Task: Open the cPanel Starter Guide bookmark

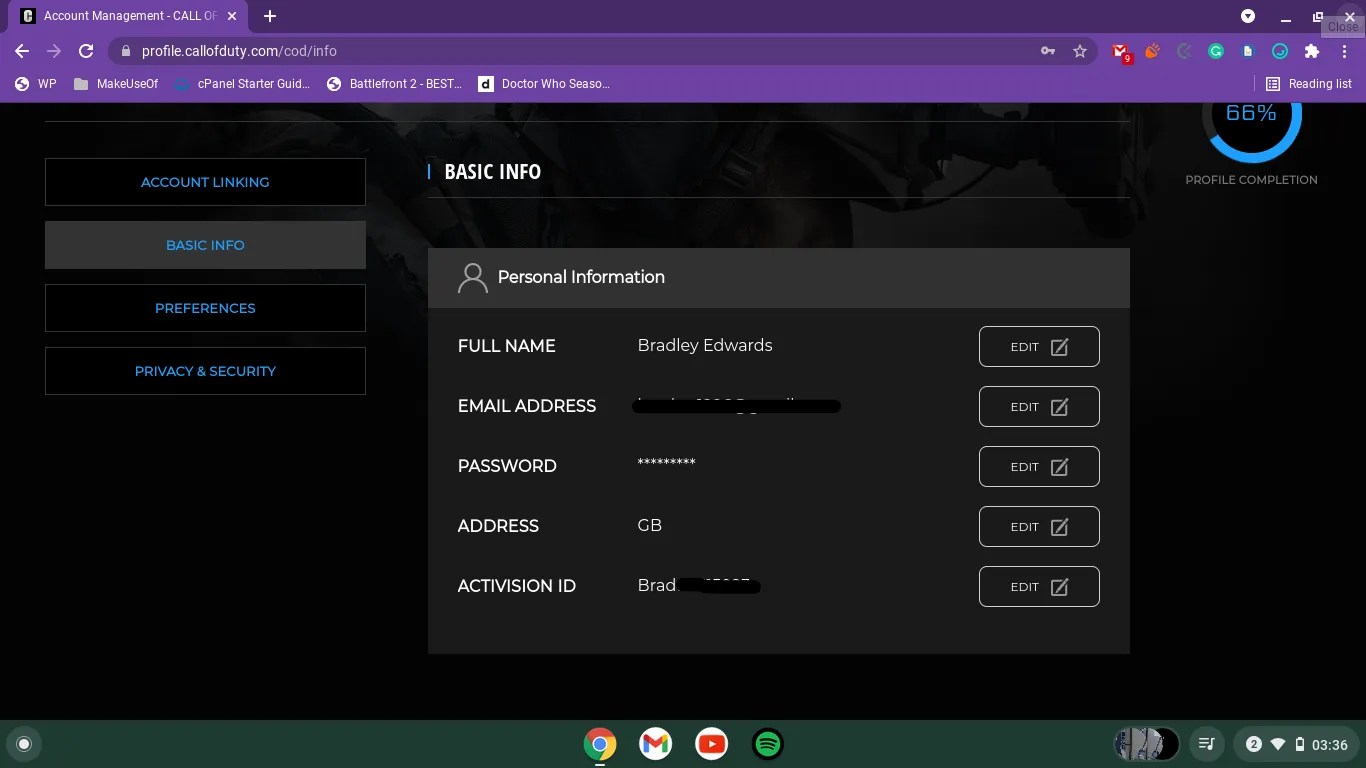Action: (240, 84)
